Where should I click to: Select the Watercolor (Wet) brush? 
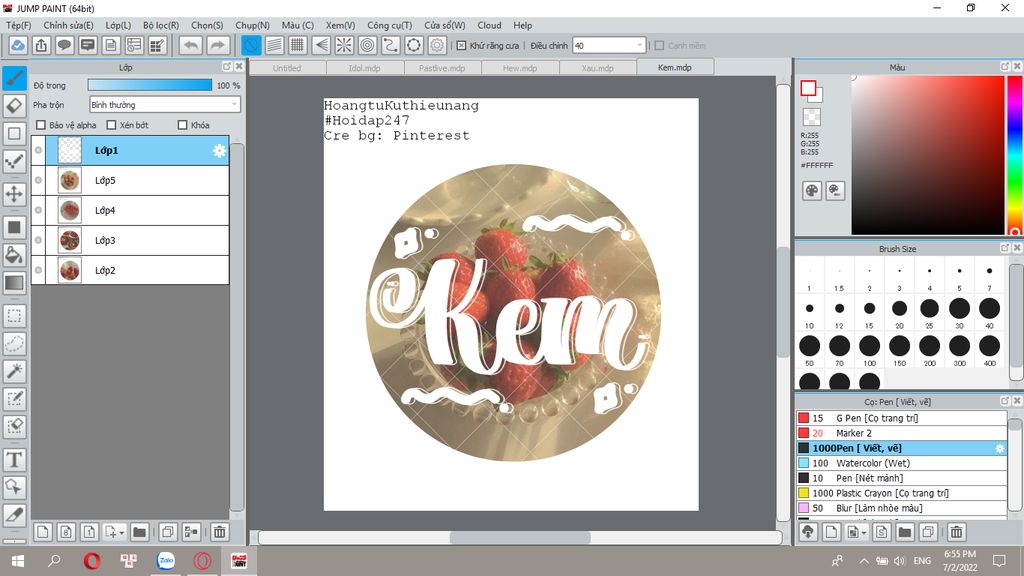(901, 463)
